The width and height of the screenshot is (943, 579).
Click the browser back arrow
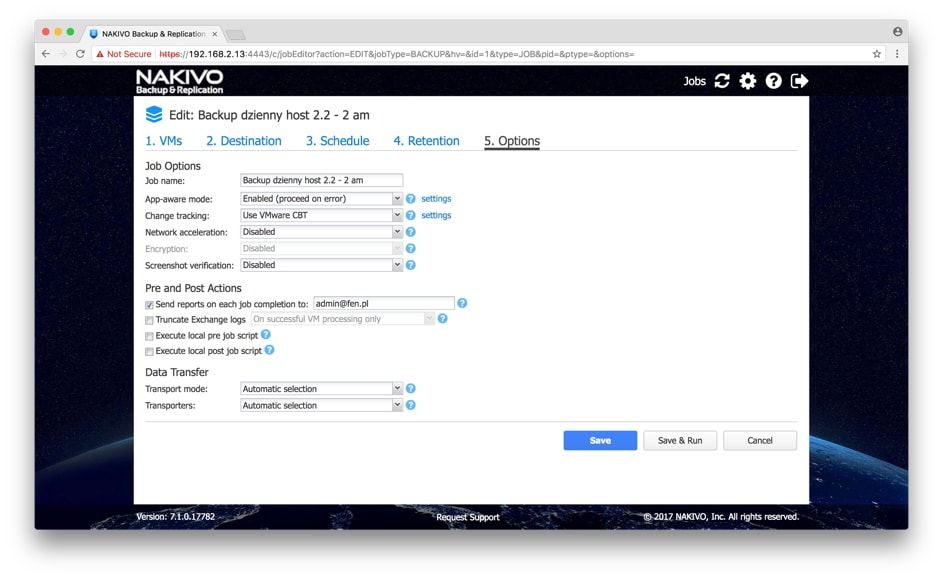tap(46, 54)
